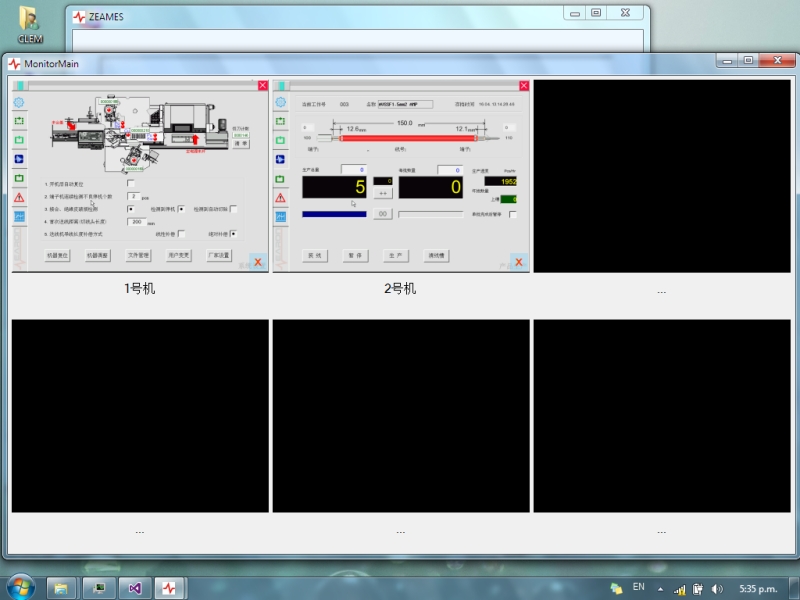Screen dimensions: 800x600
Task: Open the EN language selector in the taskbar
Action: pos(639,587)
